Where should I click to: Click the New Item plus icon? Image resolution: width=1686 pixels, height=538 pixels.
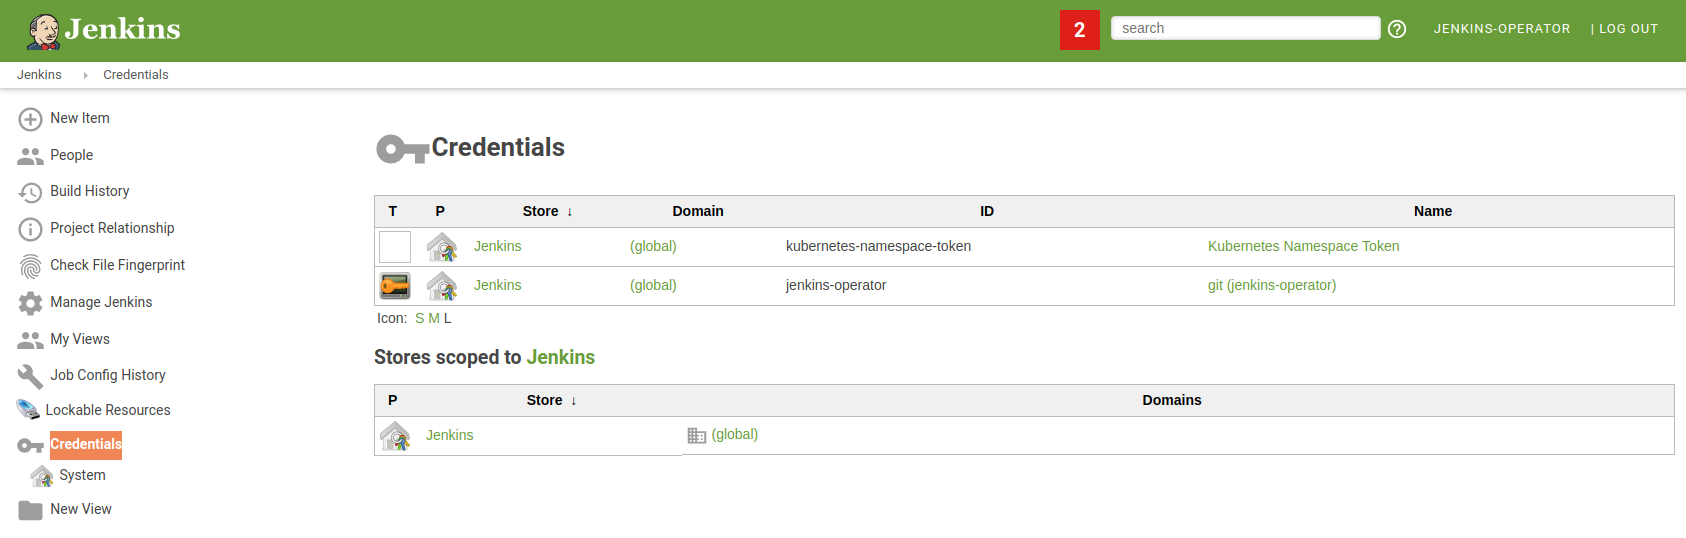30,119
